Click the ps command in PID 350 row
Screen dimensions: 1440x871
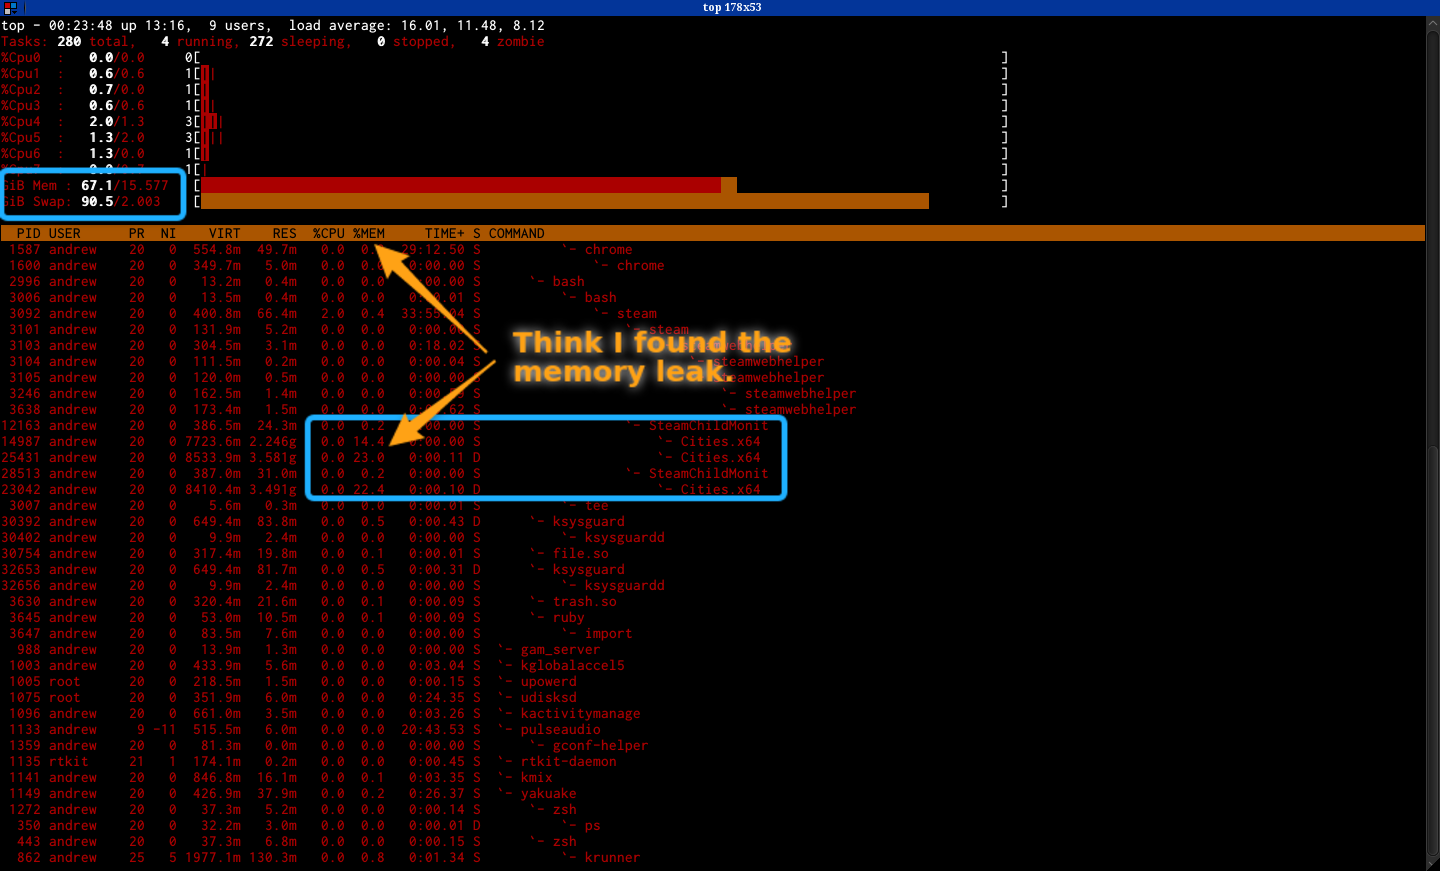click(x=593, y=825)
